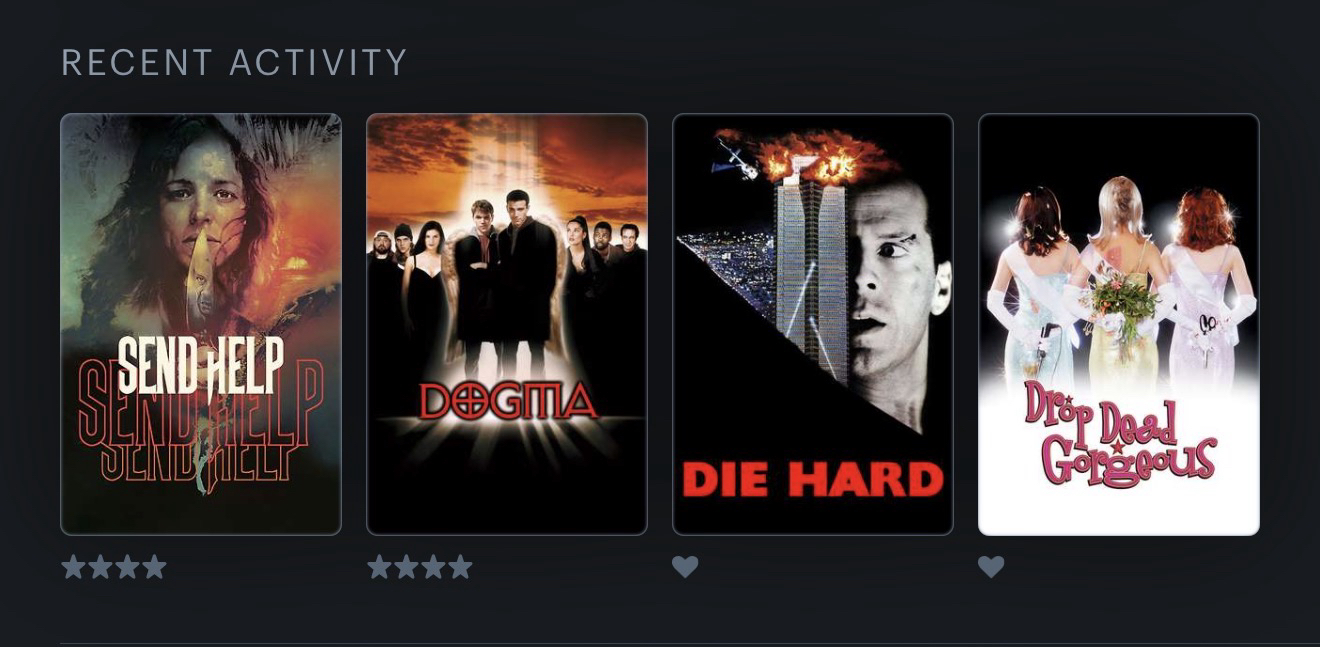1320x647 pixels.
Task: Click the fourth star under Send Help
Action: (154, 567)
